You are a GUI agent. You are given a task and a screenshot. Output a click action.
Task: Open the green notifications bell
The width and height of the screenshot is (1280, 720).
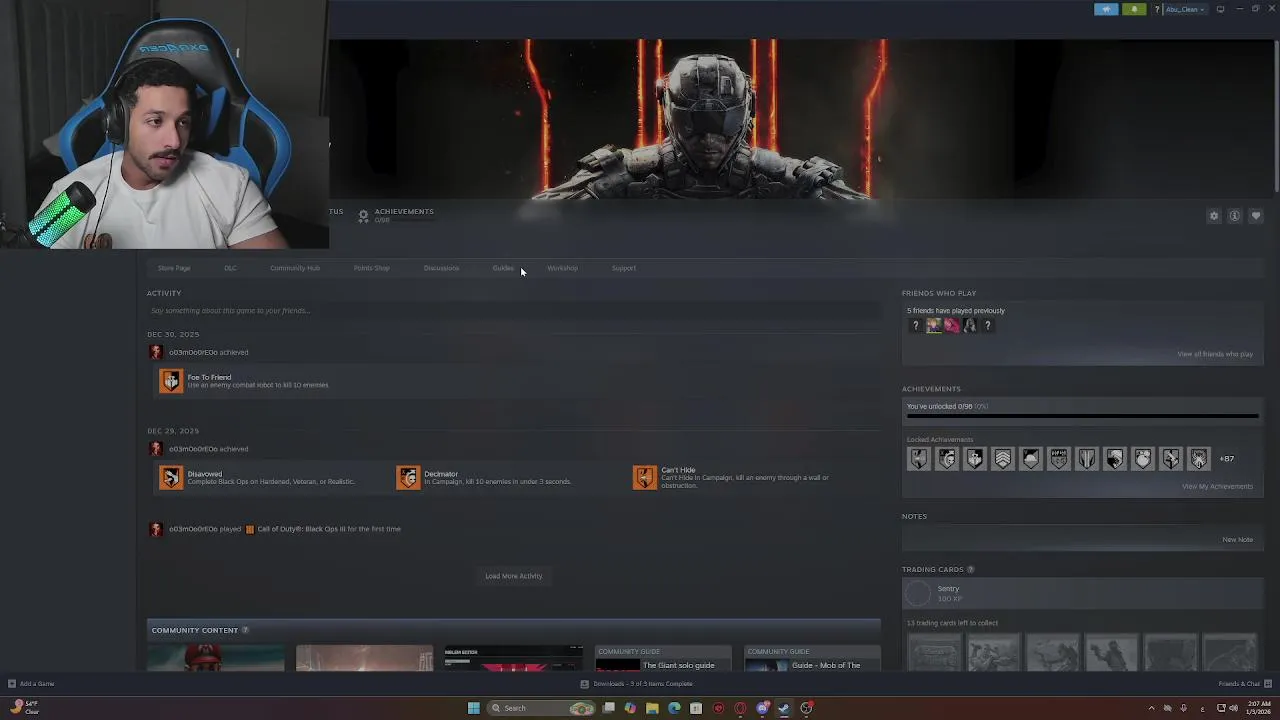click(x=1134, y=9)
